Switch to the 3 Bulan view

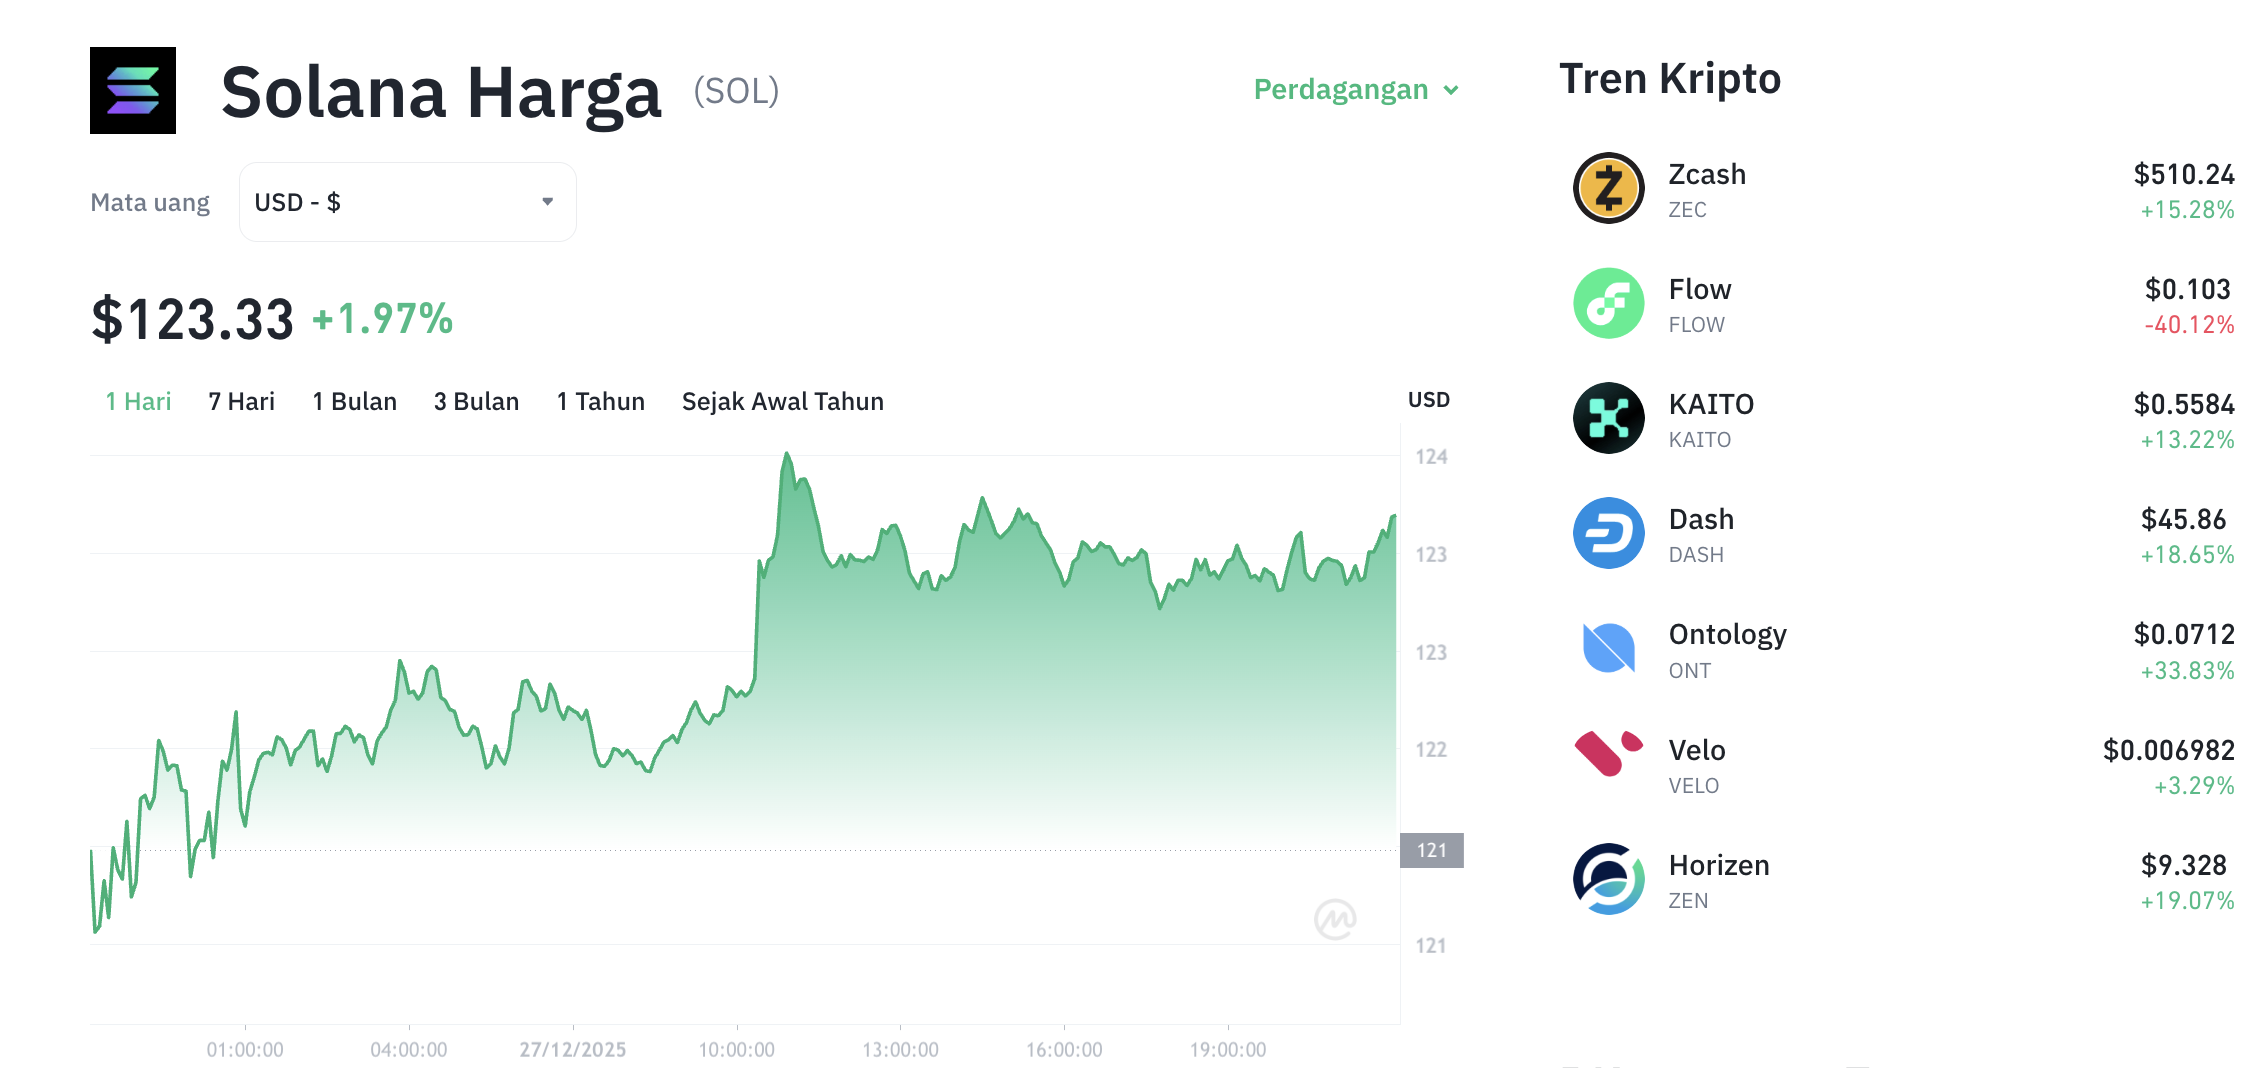[476, 401]
